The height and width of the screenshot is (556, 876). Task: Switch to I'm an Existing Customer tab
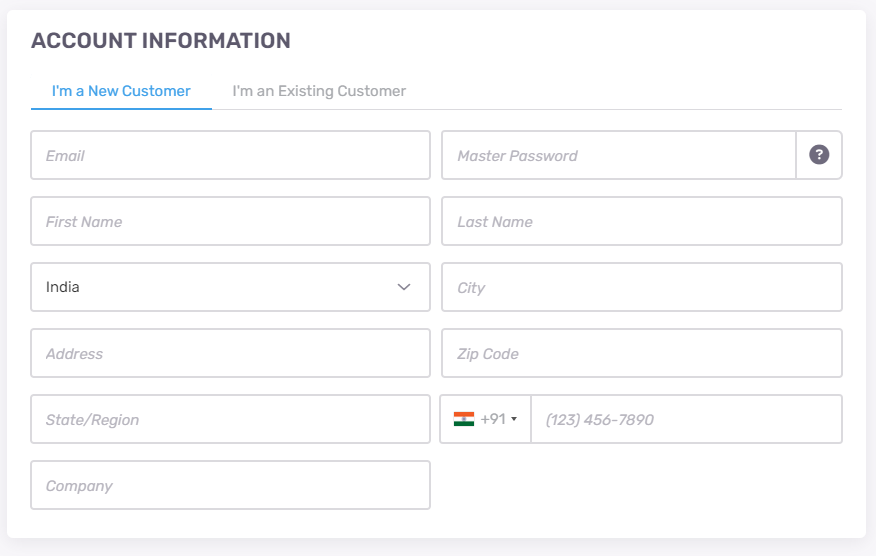click(319, 91)
